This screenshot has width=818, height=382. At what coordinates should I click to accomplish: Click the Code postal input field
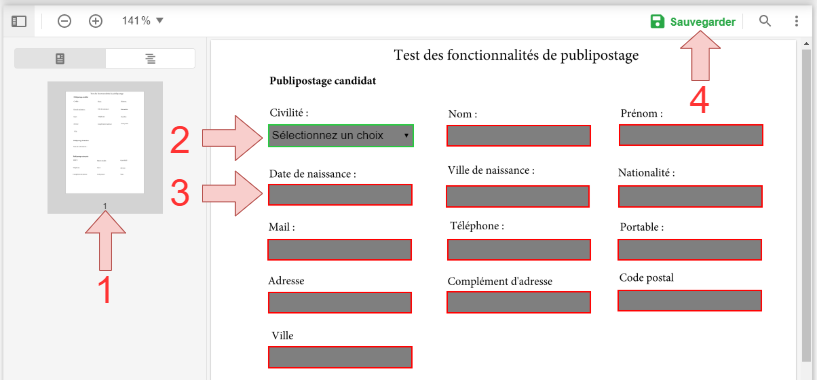(690, 301)
